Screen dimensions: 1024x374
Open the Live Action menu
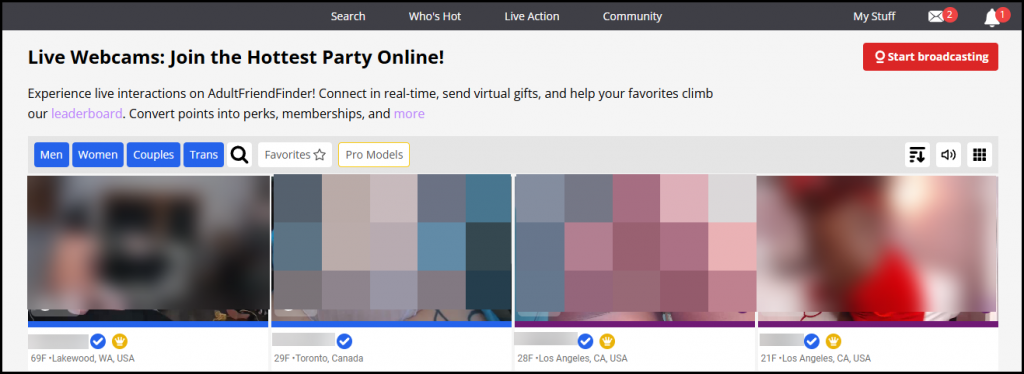(532, 16)
